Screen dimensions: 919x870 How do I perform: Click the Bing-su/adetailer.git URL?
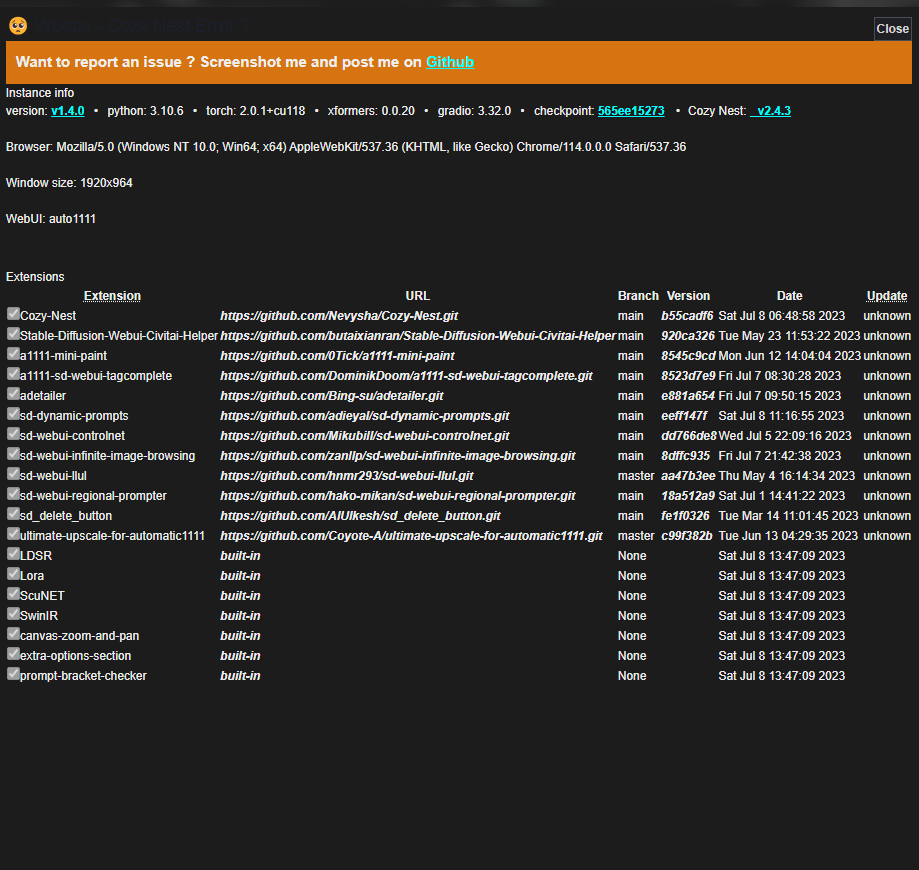(x=332, y=396)
